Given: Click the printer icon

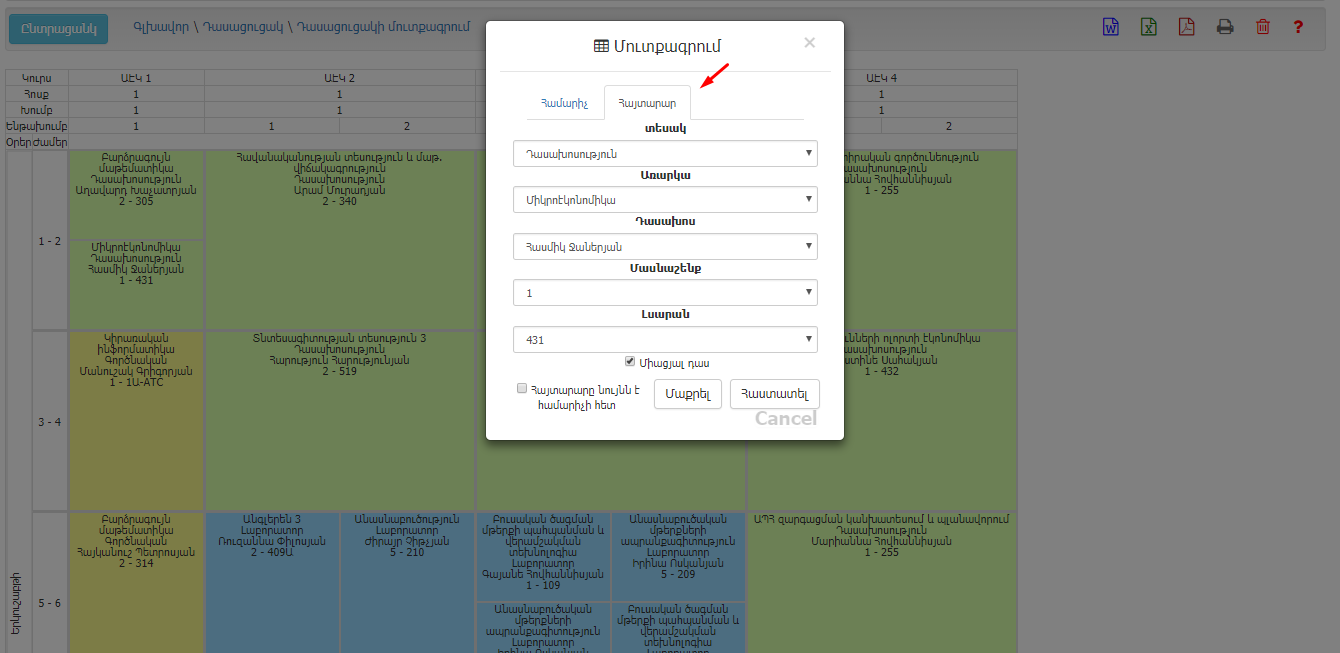Looking at the screenshot, I should tap(1225, 27).
